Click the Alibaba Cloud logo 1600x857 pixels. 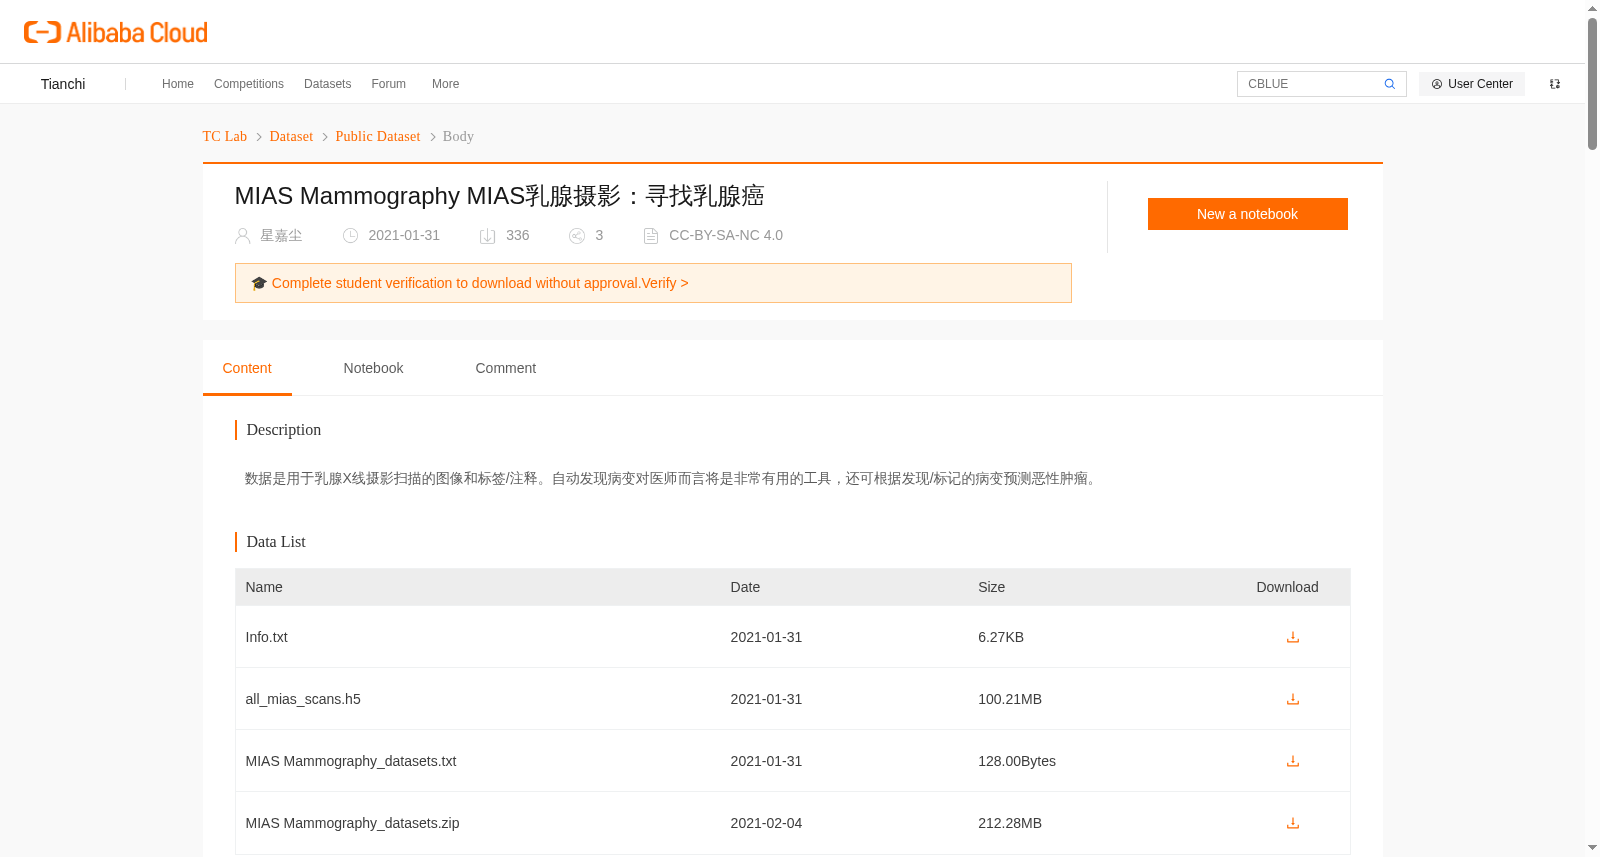click(x=116, y=32)
